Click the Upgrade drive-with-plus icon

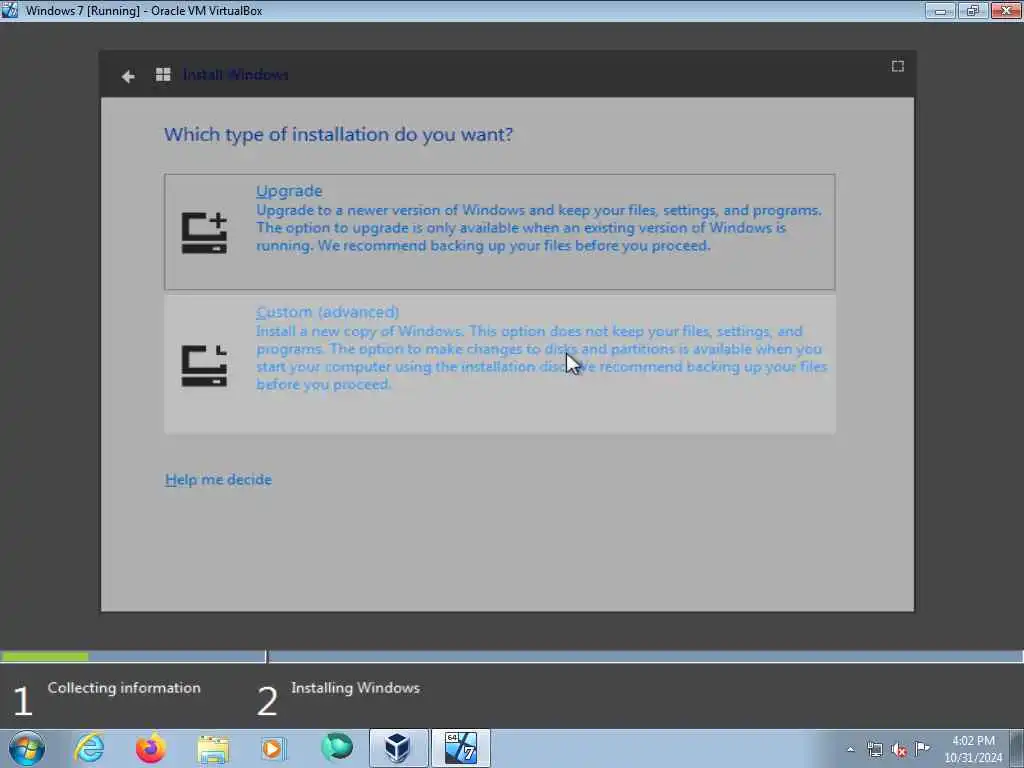click(204, 232)
